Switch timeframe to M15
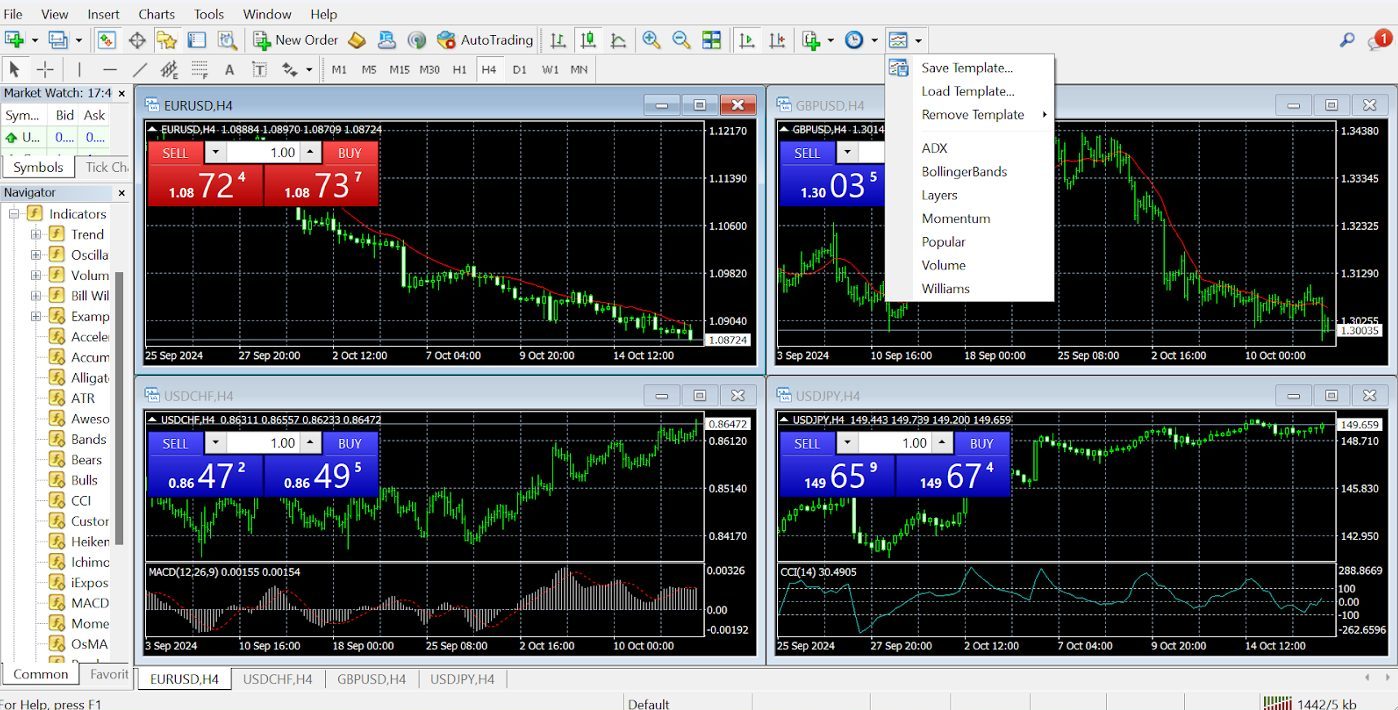The height and width of the screenshot is (710, 1398). (x=399, y=69)
